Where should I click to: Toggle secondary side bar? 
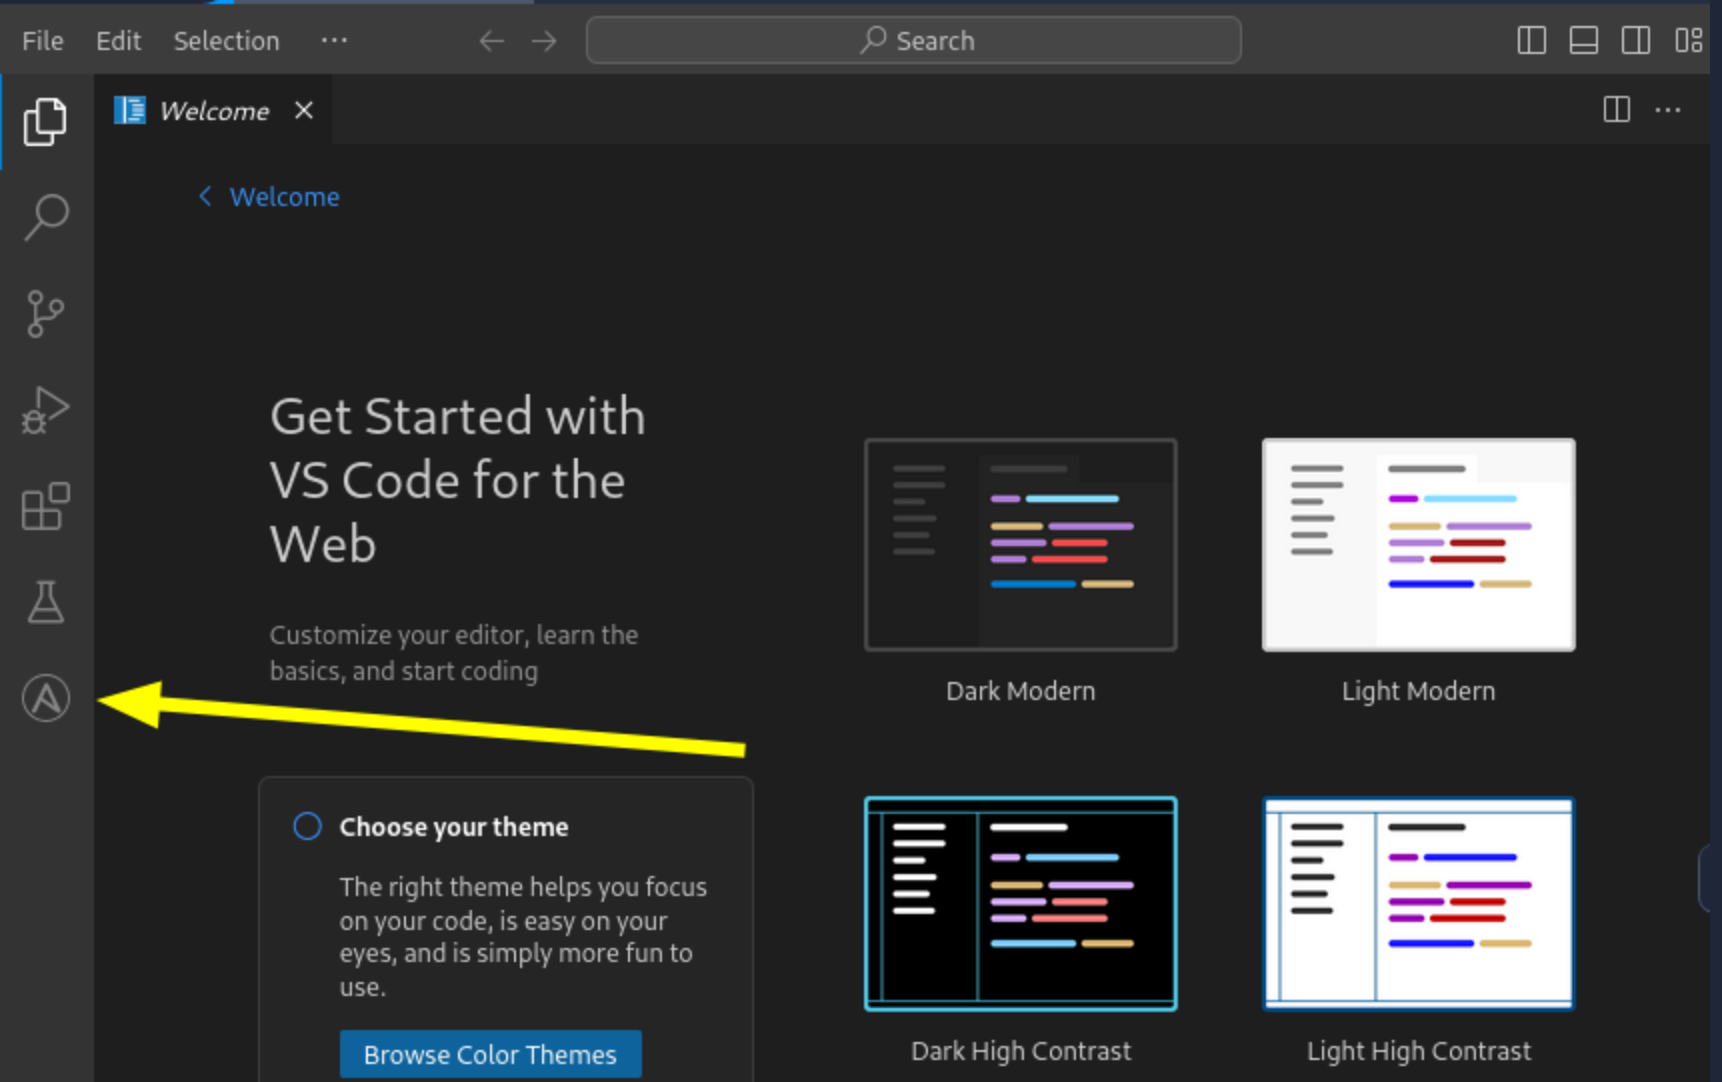(x=1636, y=40)
